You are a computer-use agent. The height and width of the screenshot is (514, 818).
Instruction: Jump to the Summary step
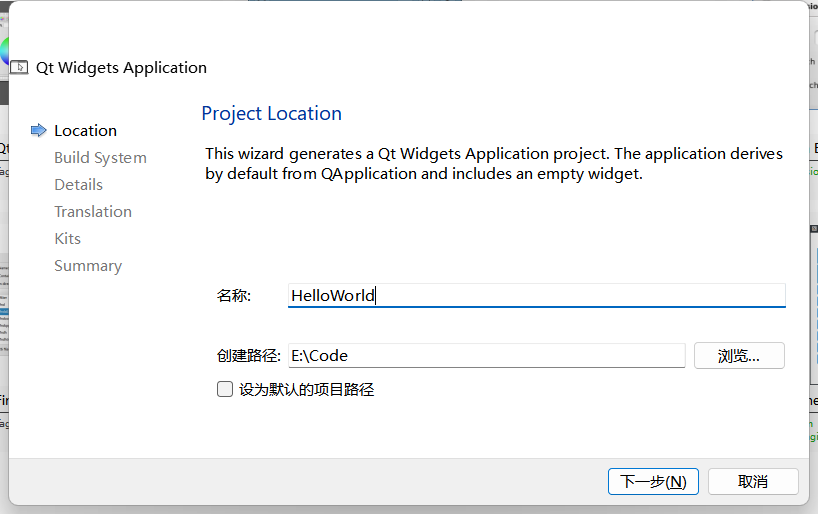[88, 265]
